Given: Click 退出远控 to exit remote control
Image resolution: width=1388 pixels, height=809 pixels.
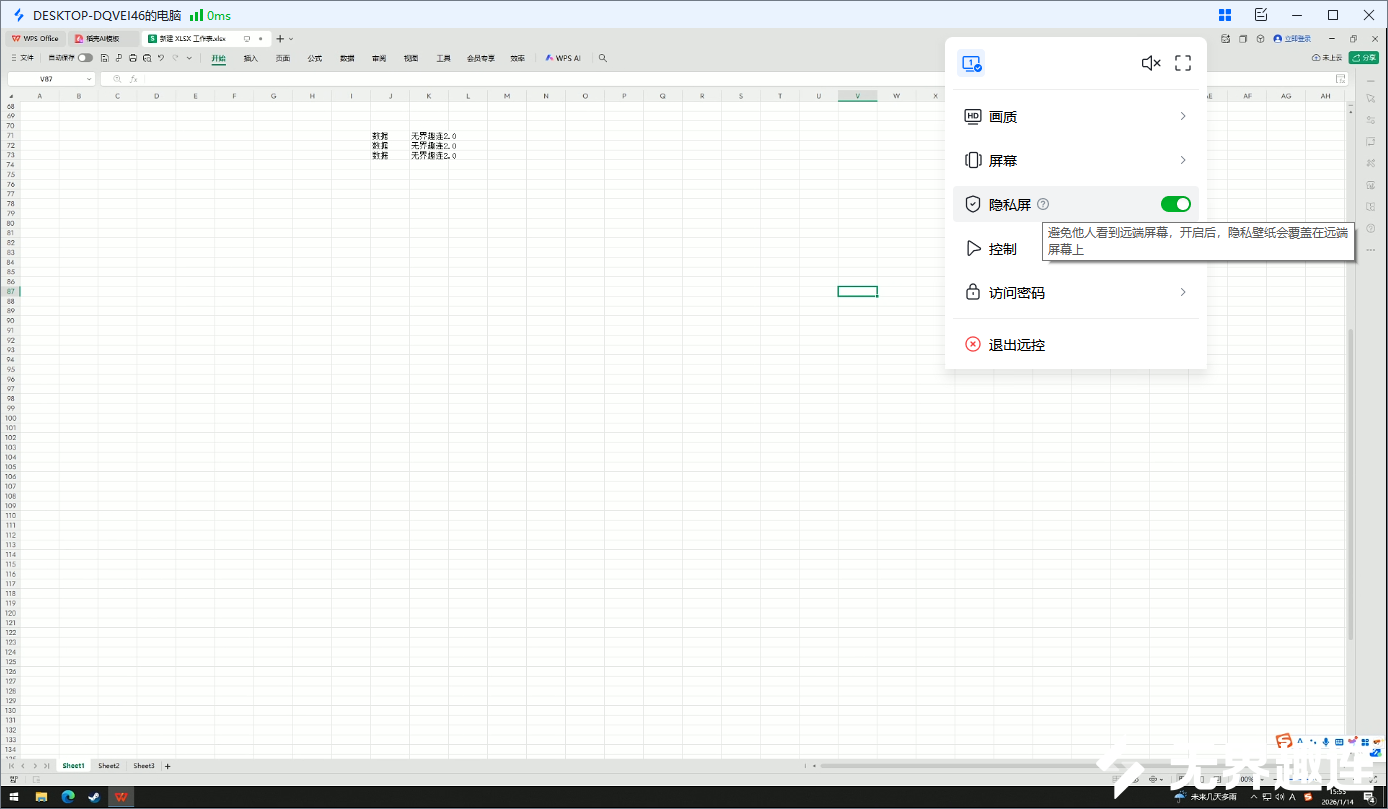Looking at the screenshot, I should click(x=1016, y=345).
